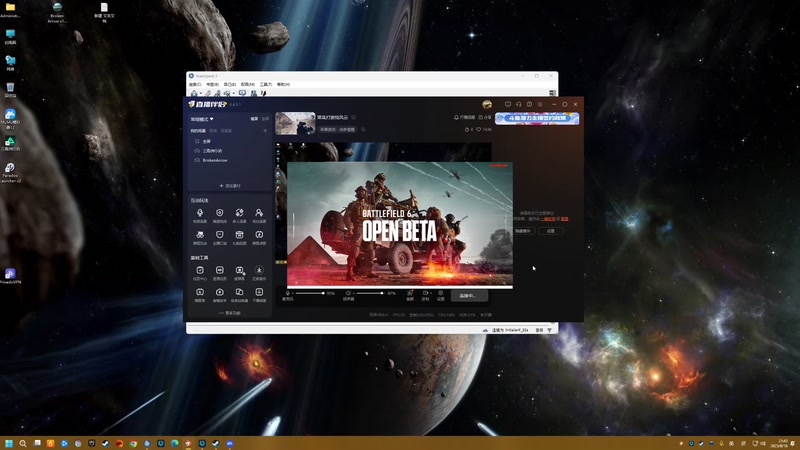Screen dimensions: 800x450
Task: Open the hamburger menu in streaming app title bar
Action: 540,104
